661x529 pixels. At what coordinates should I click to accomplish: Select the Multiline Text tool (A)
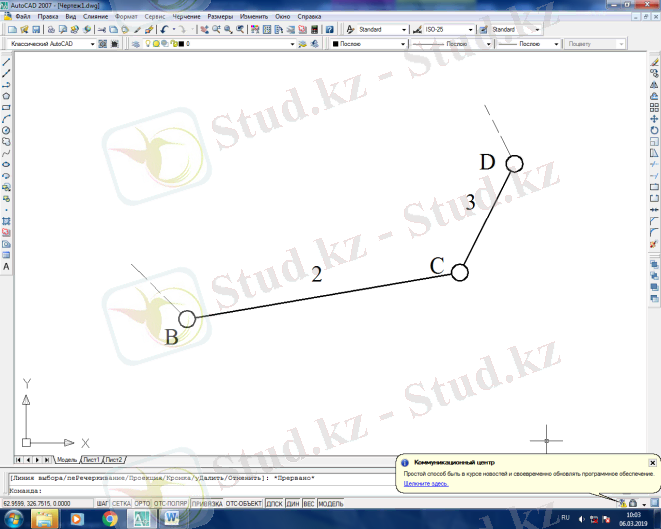(6, 266)
